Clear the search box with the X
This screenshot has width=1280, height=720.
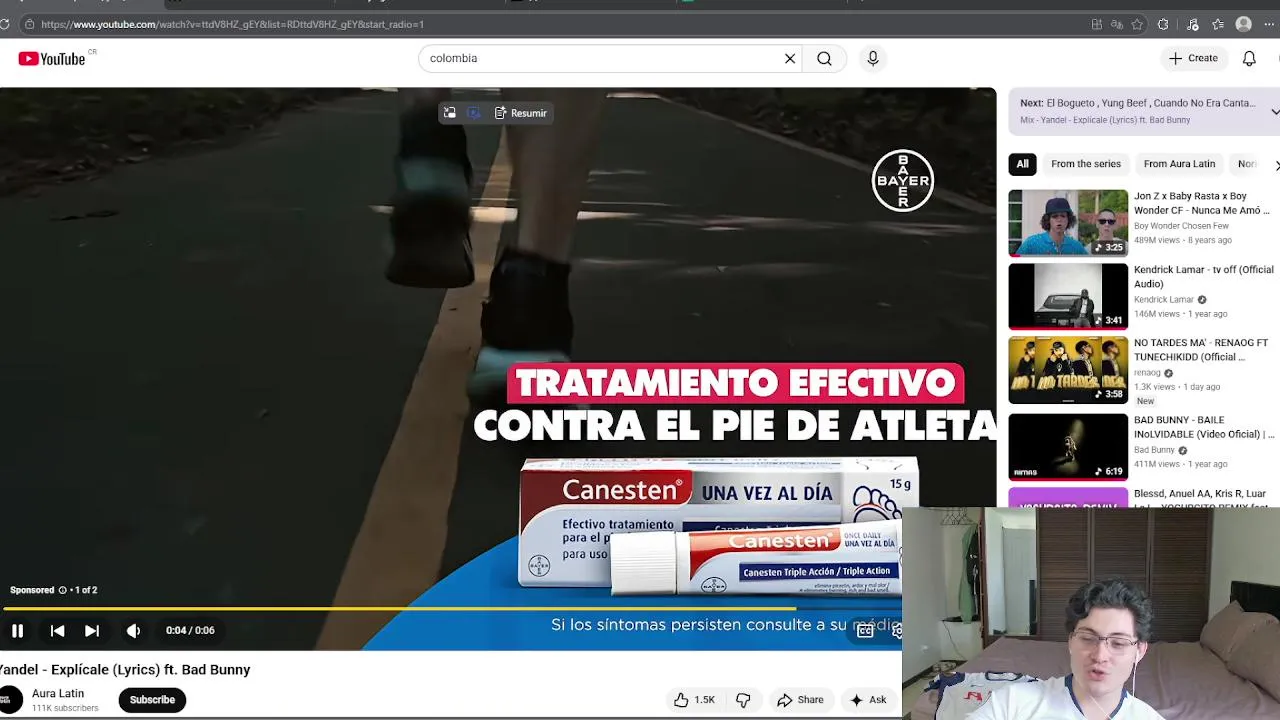790,59
